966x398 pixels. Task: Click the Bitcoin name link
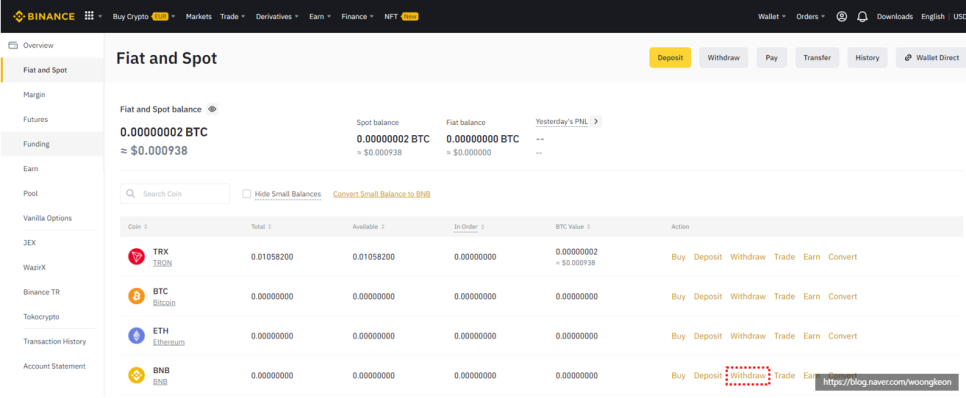[x=164, y=303]
